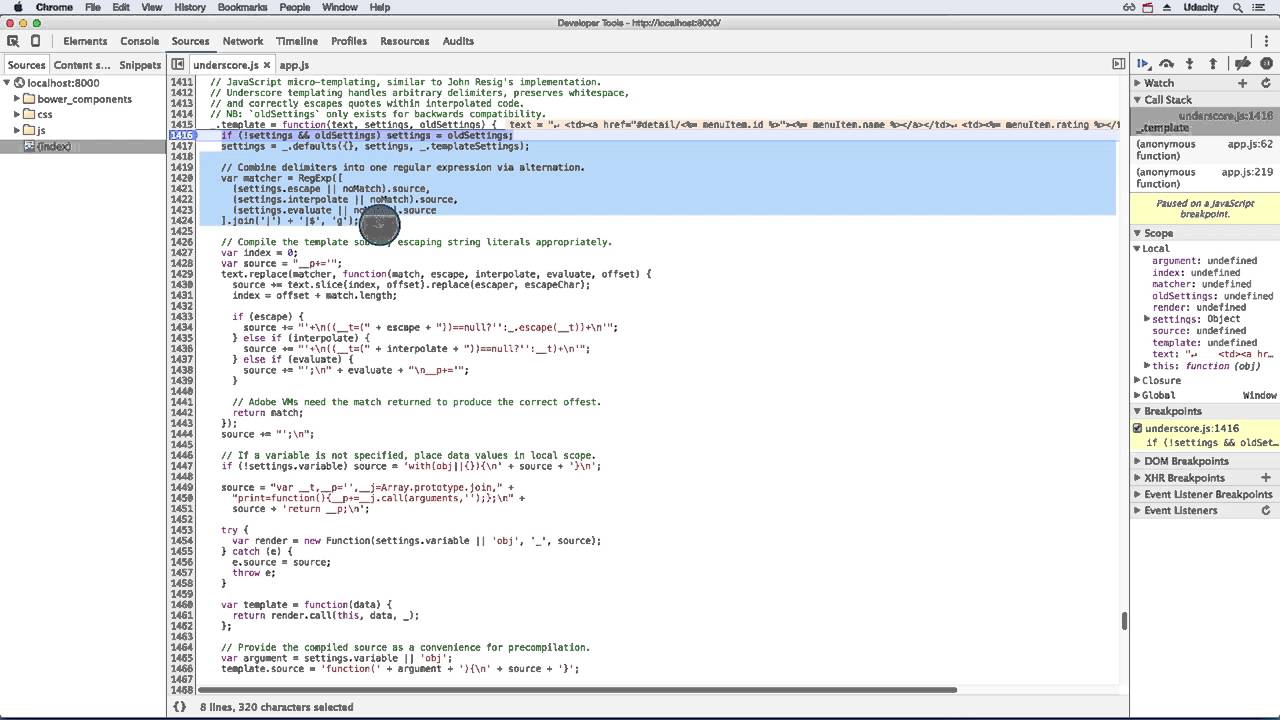This screenshot has height=720, width=1280.
Task: Expand the Watch section
Action: tap(1137, 83)
